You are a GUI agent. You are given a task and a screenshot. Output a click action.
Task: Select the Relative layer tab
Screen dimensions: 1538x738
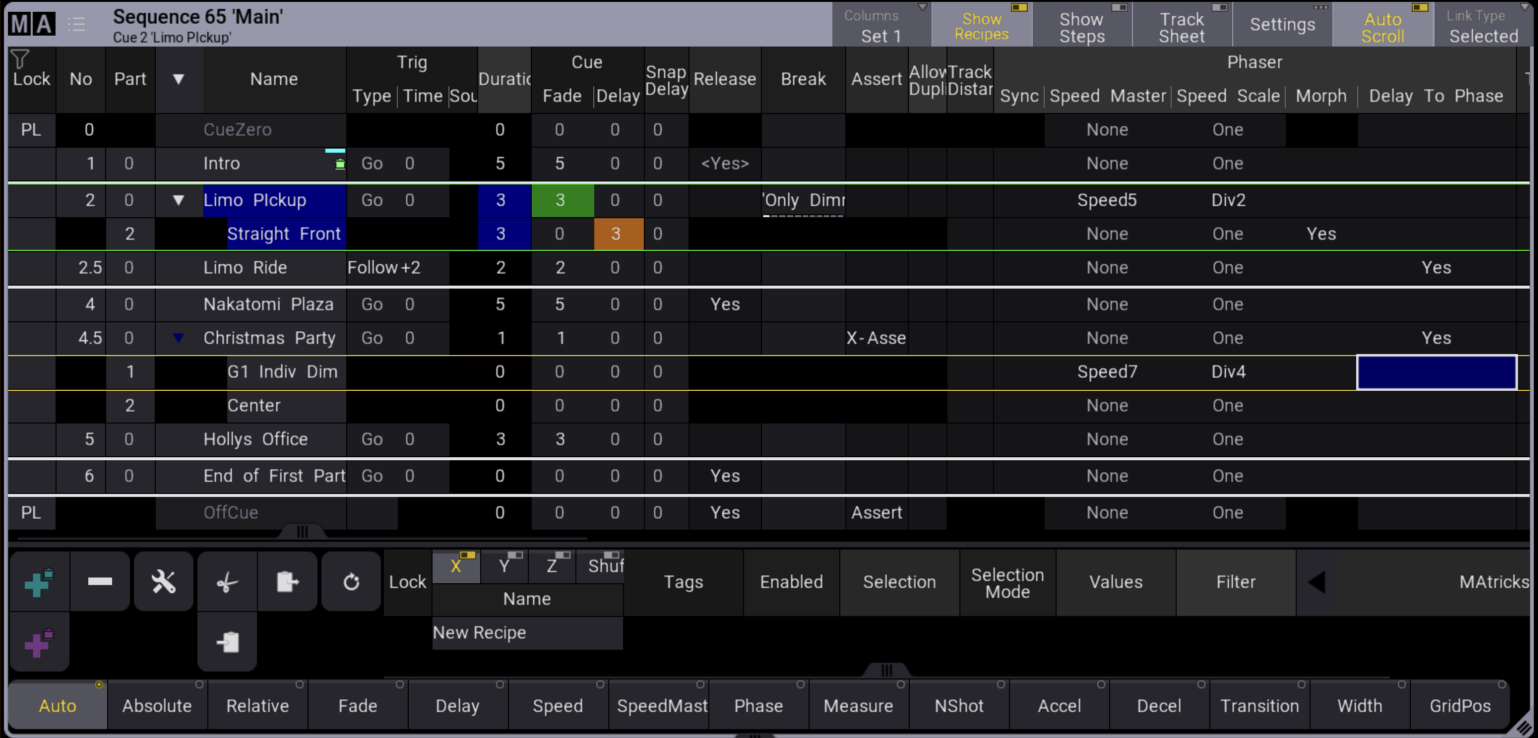pyautogui.click(x=257, y=705)
